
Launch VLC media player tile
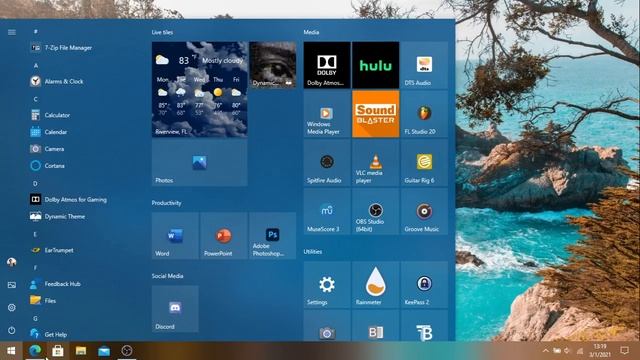coord(376,162)
